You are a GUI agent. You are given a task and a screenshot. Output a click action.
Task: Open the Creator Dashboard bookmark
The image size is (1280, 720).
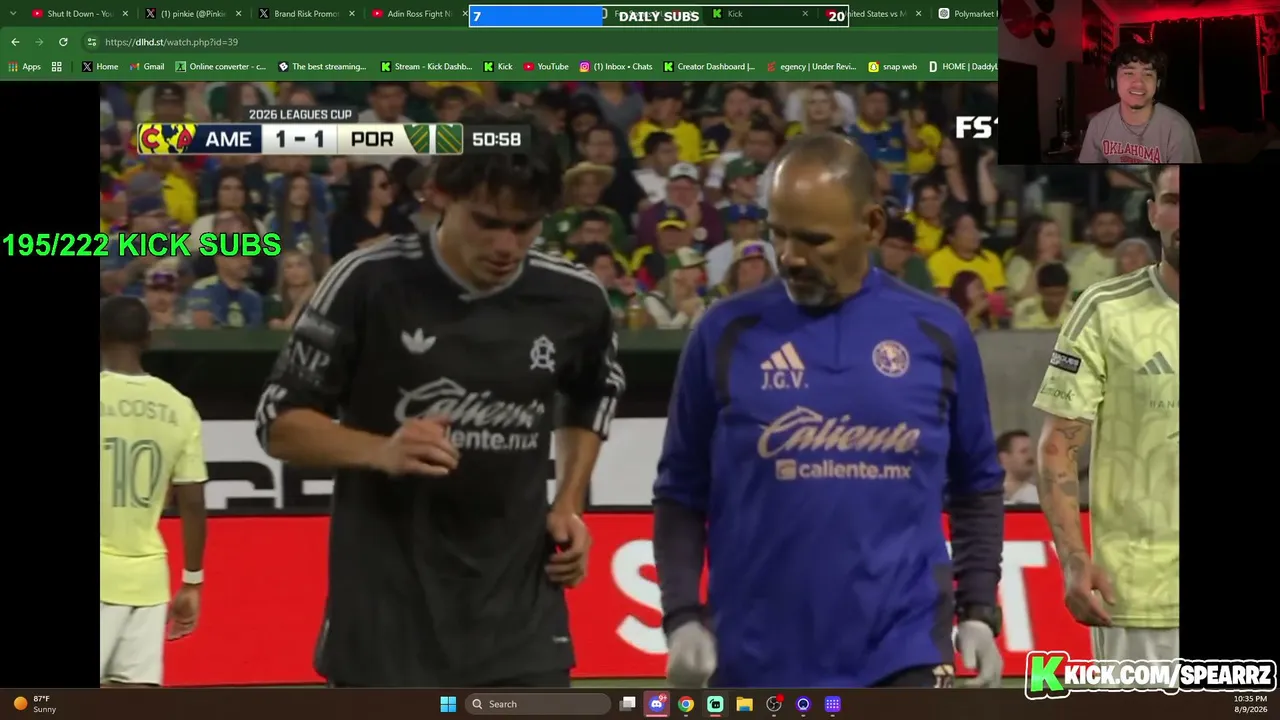[x=709, y=67]
